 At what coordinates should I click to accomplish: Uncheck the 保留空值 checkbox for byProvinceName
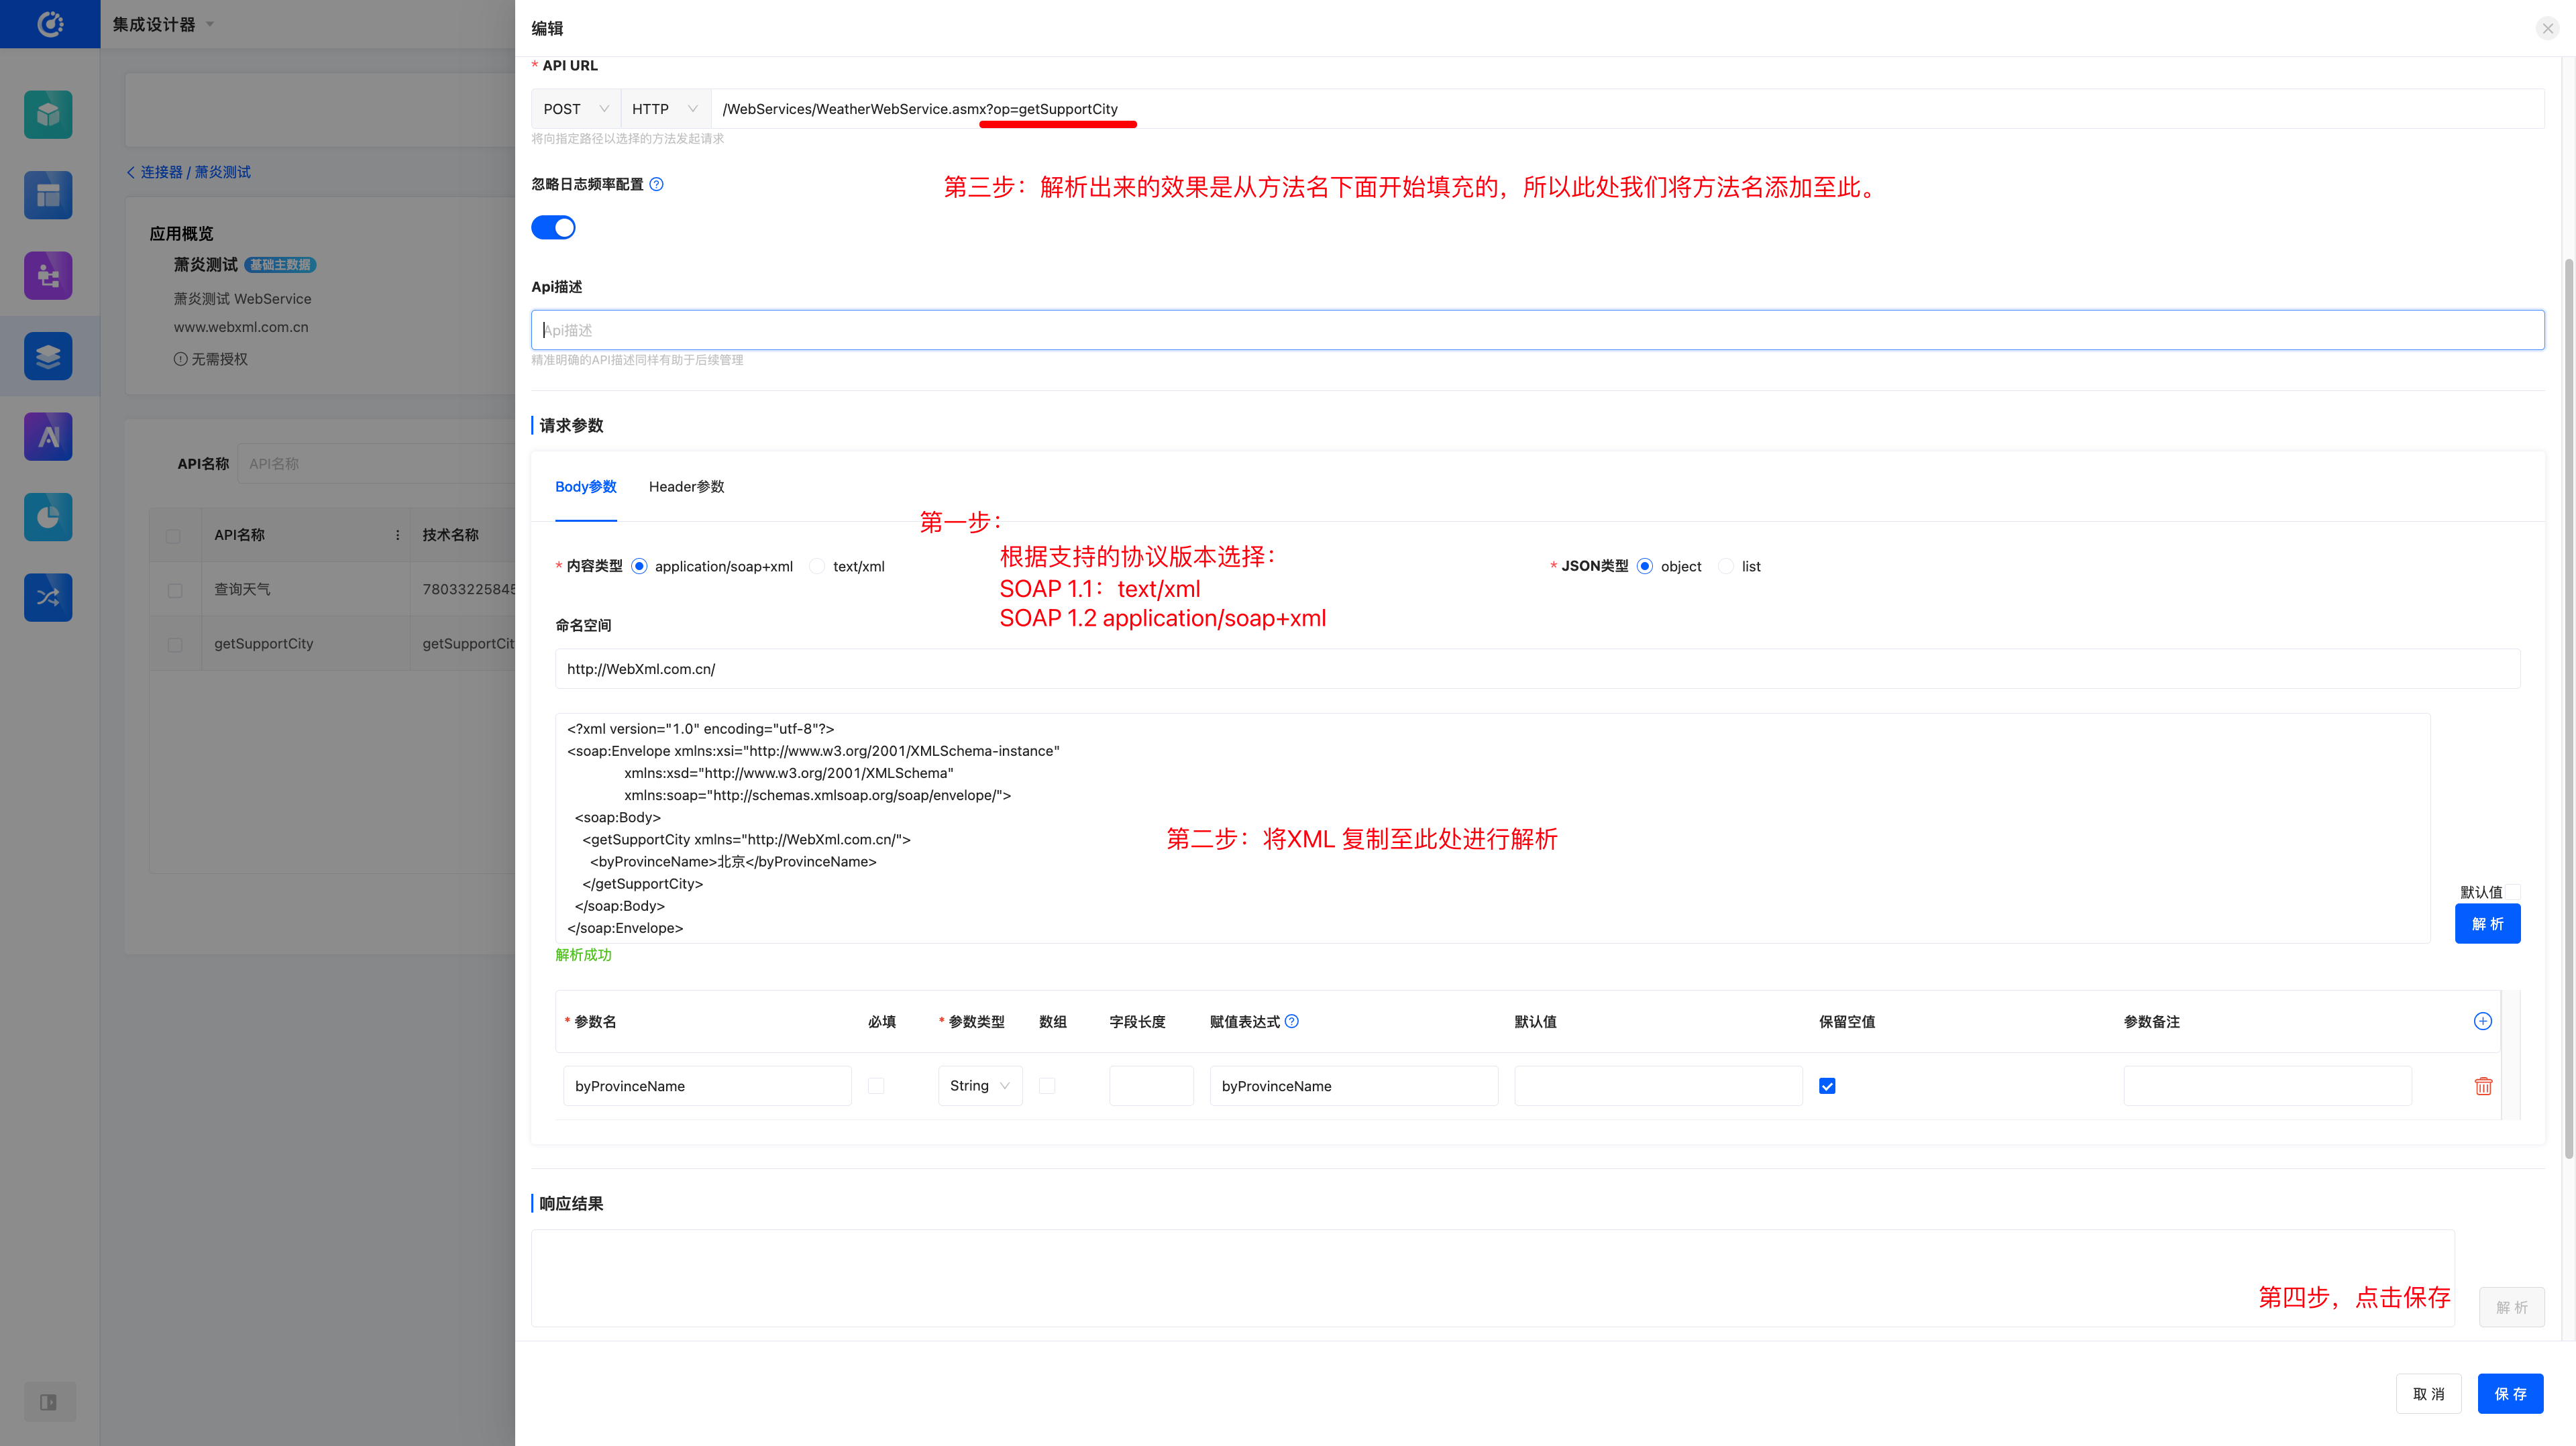1827,1086
